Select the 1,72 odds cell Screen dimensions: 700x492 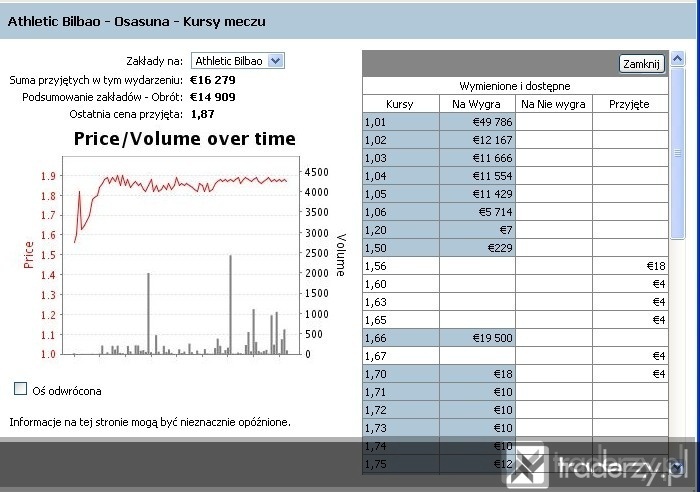(401, 410)
